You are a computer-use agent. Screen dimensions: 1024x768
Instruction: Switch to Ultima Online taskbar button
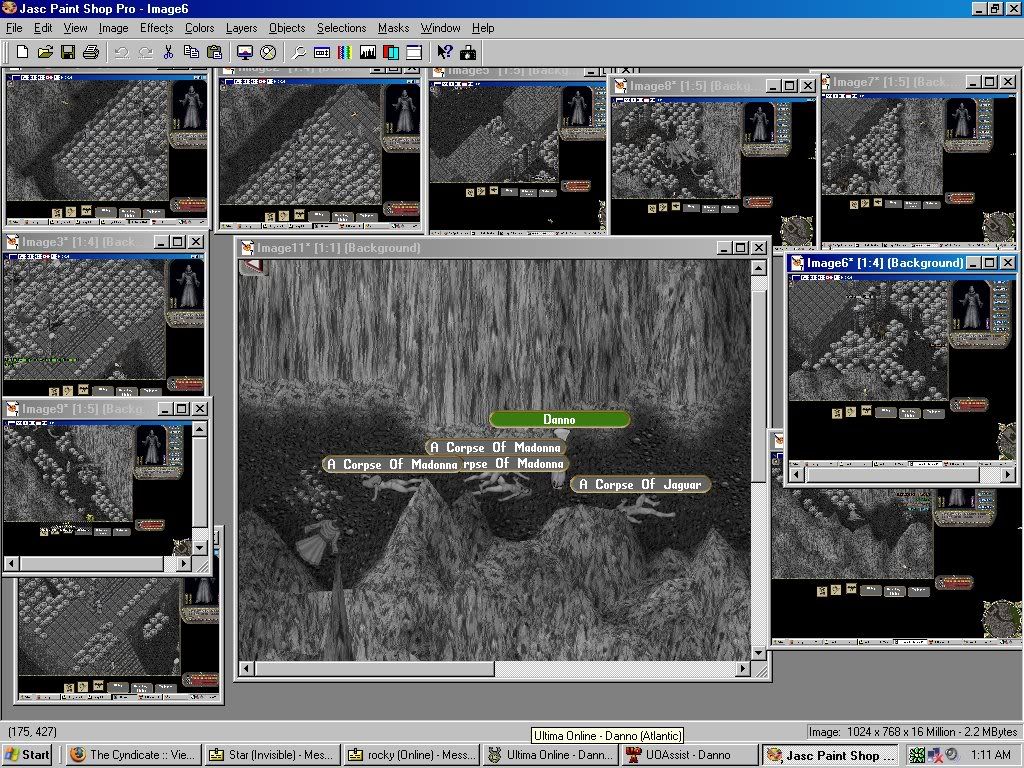[551, 755]
